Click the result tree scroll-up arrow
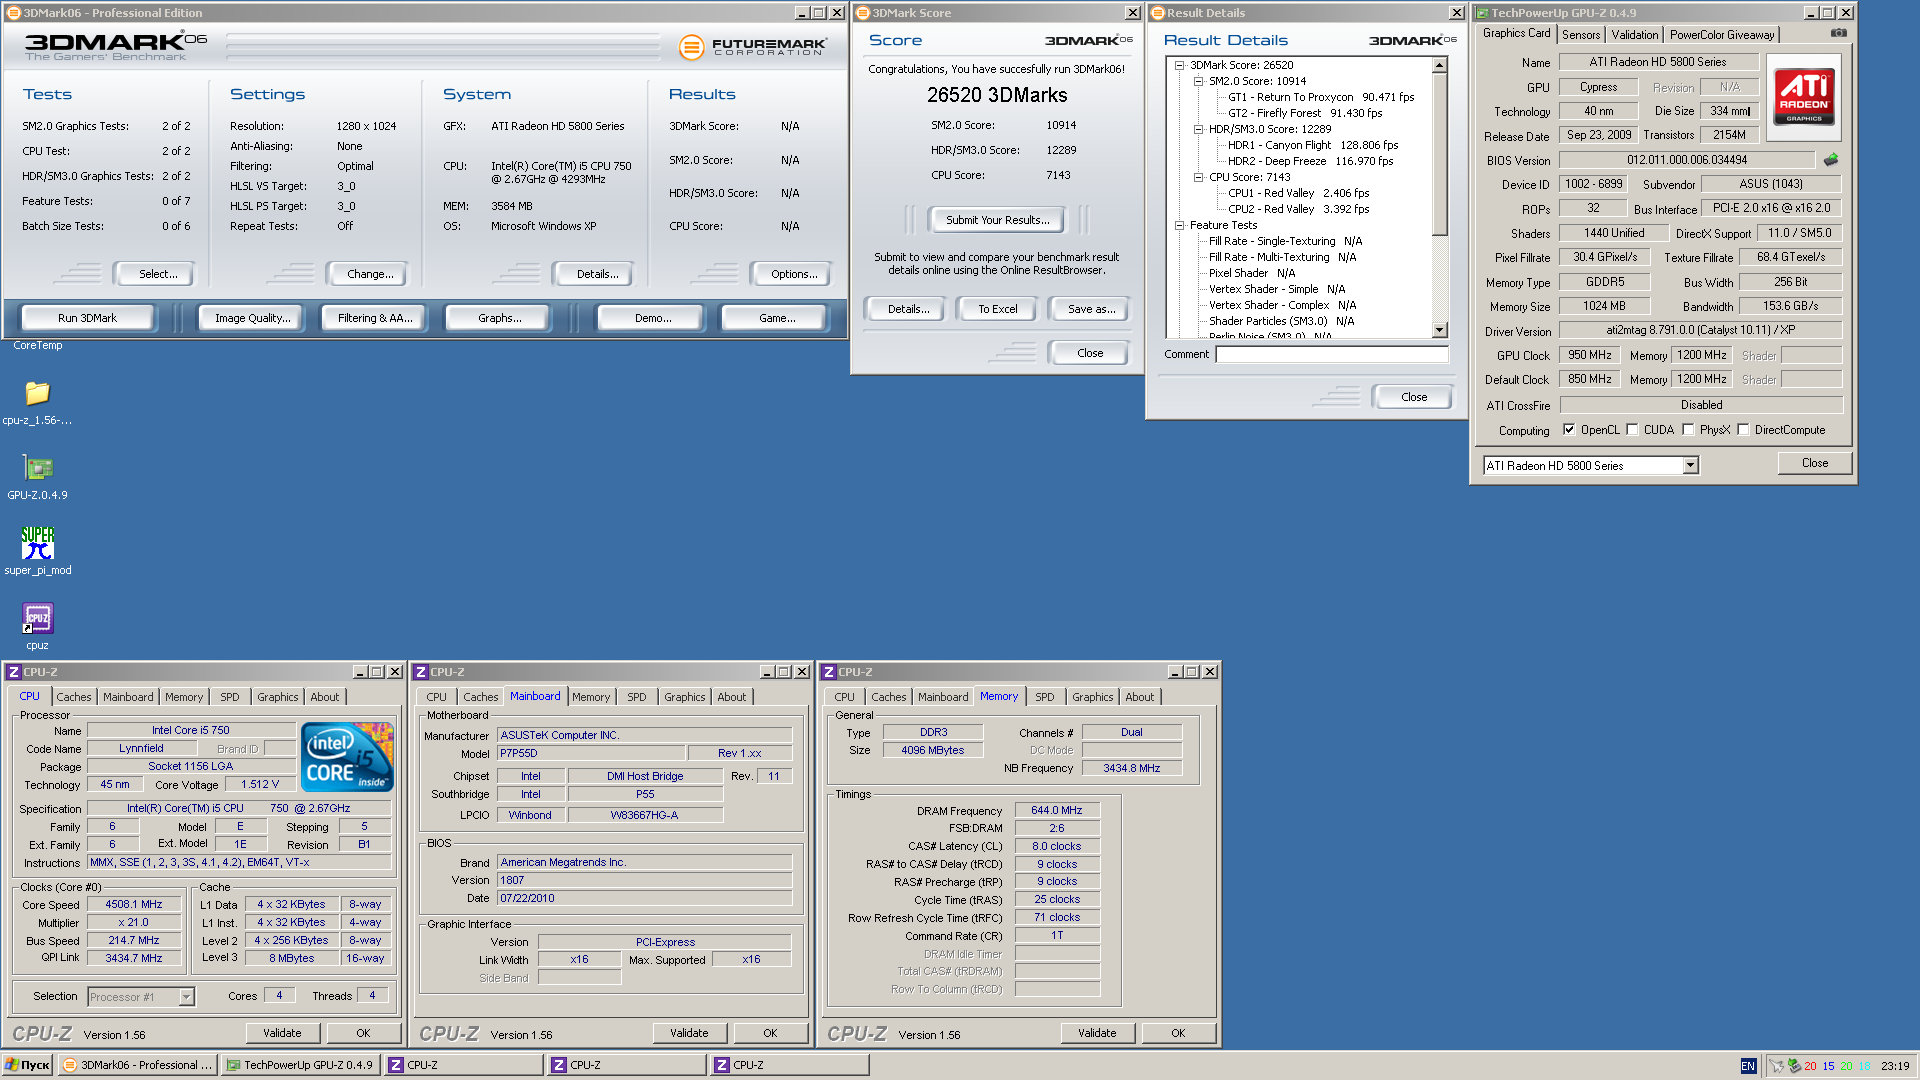Image resolution: width=1920 pixels, height=1080 pixels. tap(1440, 66)
